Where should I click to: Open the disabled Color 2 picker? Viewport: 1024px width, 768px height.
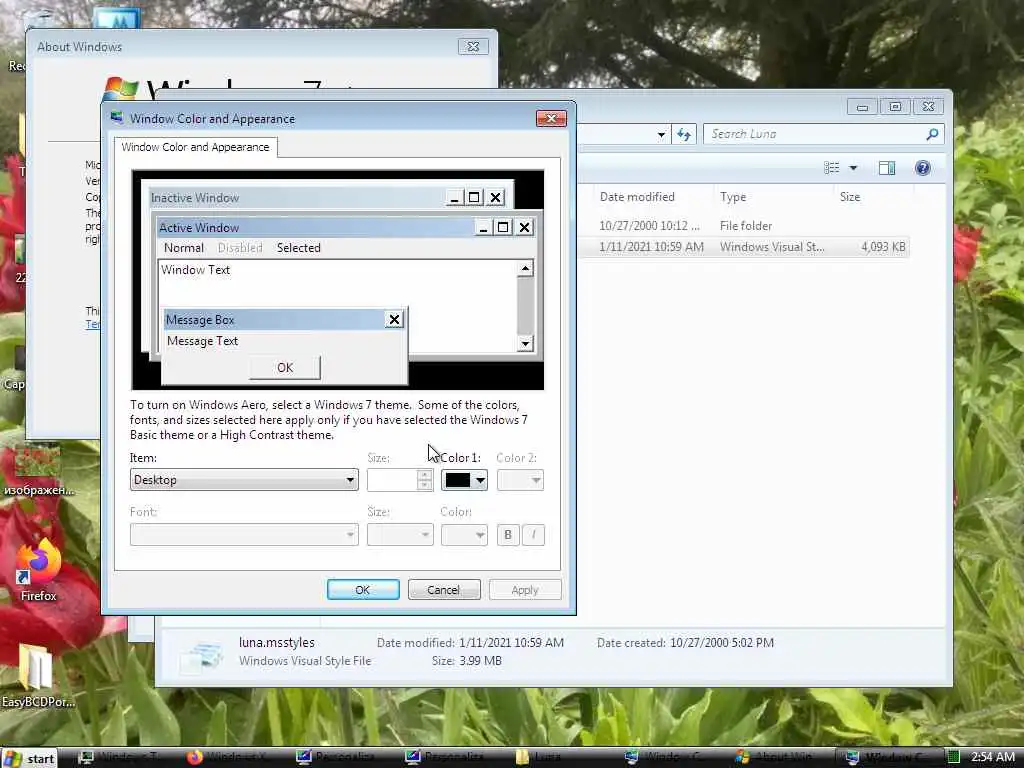520,480
